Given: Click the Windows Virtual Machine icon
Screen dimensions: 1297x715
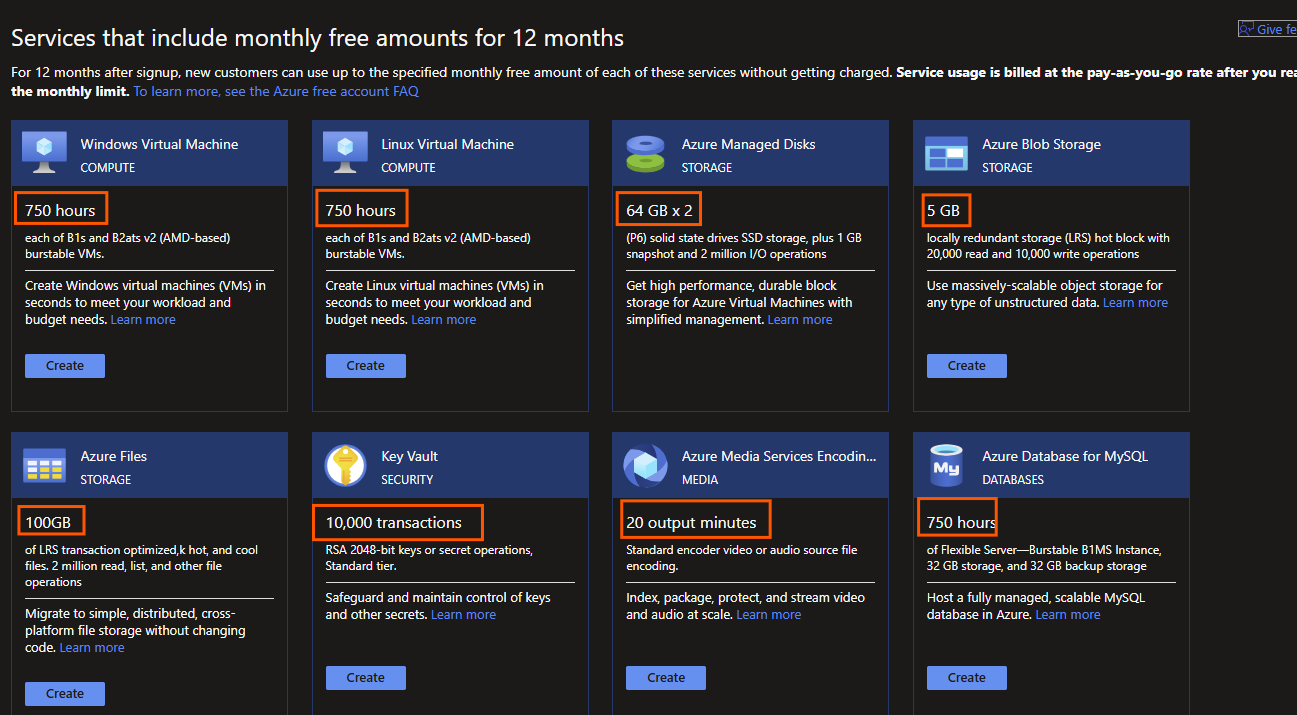Looking at the screenshot, I should [44, 153].
